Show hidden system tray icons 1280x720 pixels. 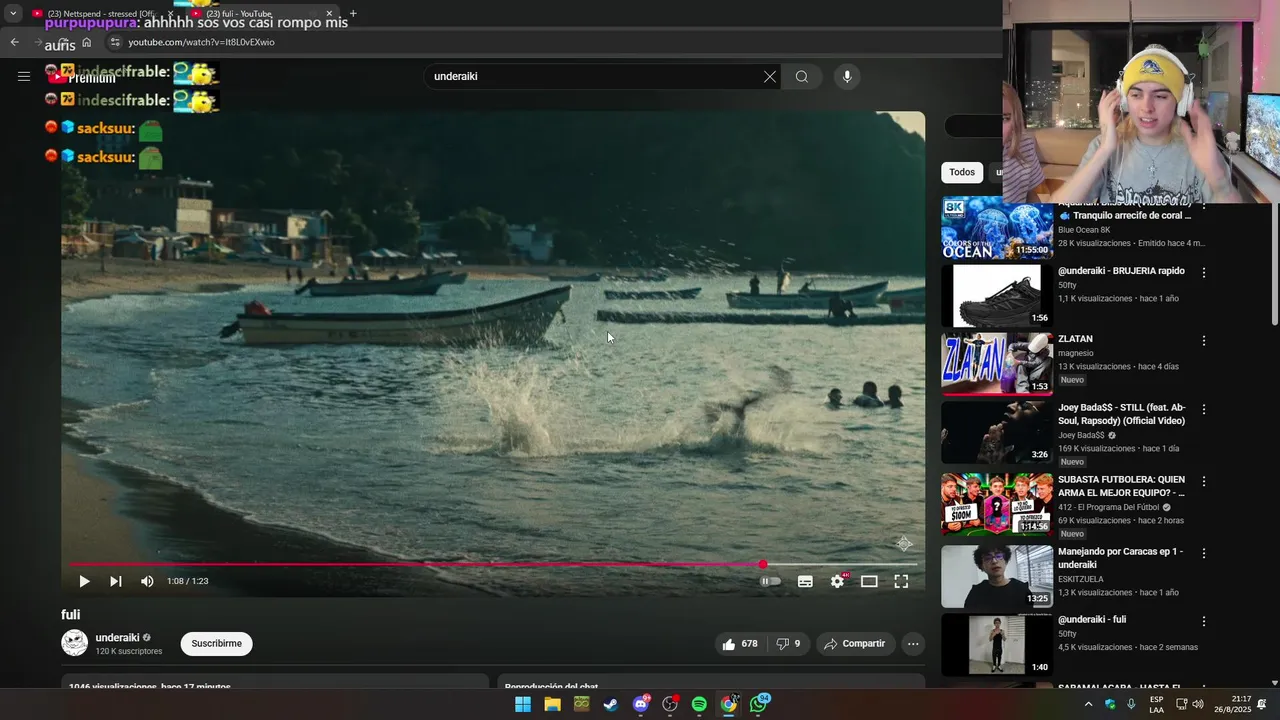[x=1088, y=704]
